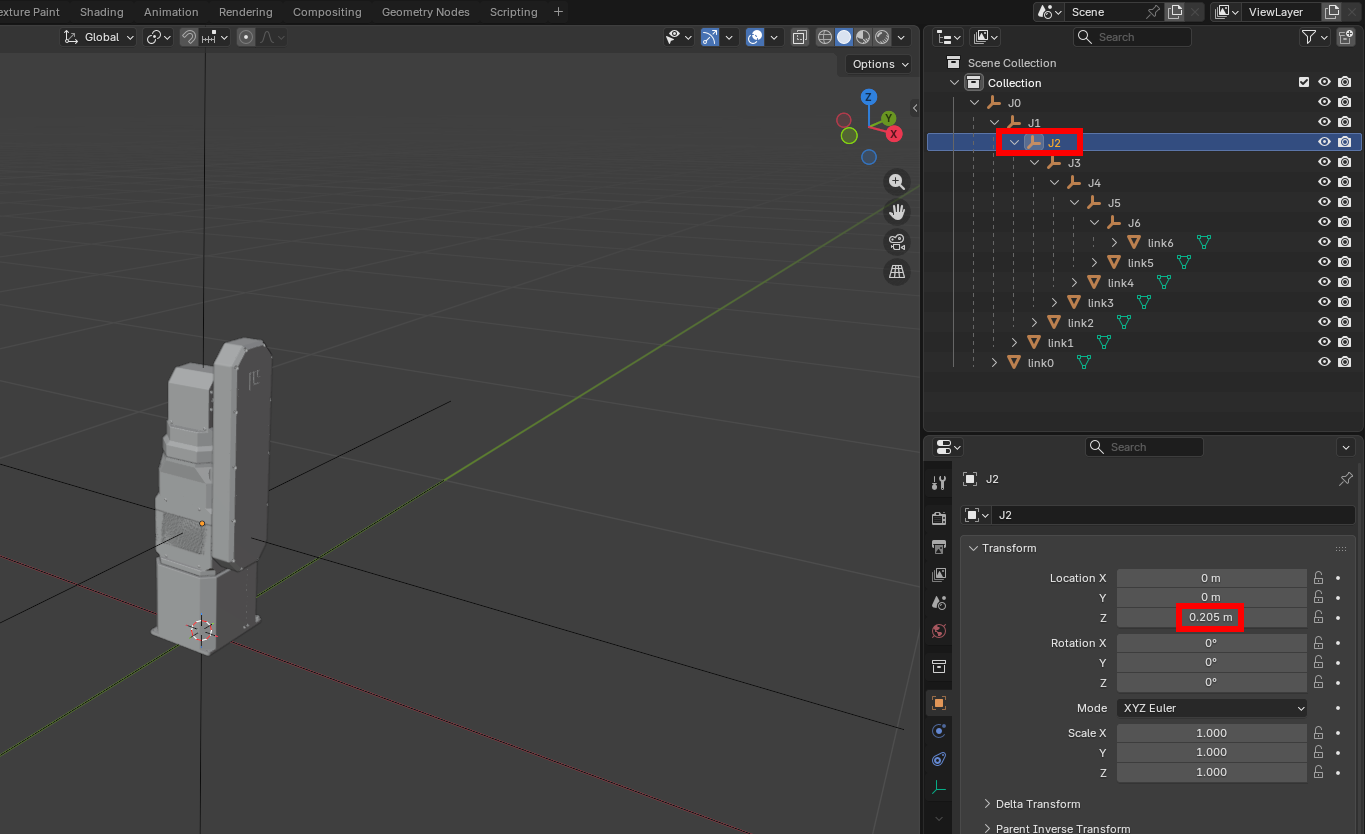Click the zoom magnifier viewport button
The image size is (1365, 834).
(897, 182)
